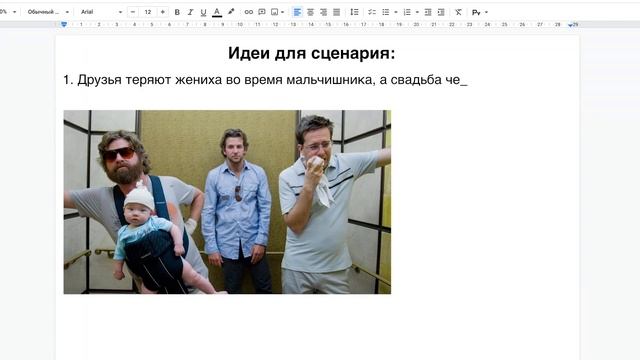Increase the paragraph indent
This screenshot has height=360, width=640.
click(441, 12)
